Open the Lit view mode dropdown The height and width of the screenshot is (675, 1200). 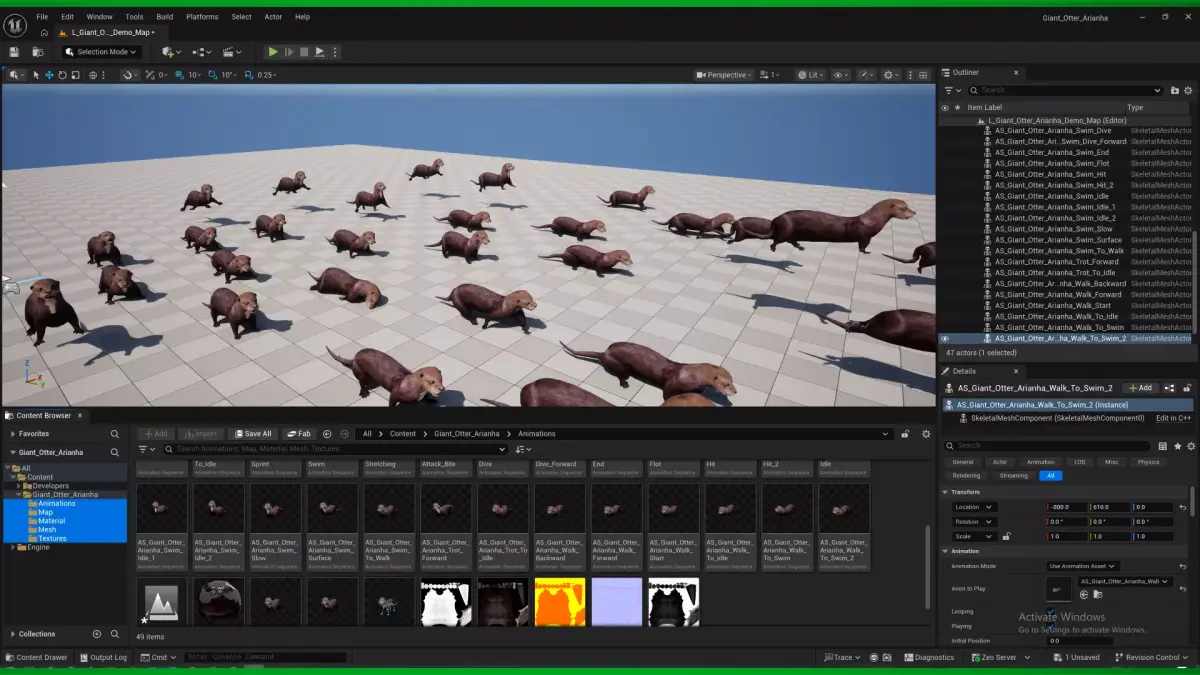pos(810,75)
